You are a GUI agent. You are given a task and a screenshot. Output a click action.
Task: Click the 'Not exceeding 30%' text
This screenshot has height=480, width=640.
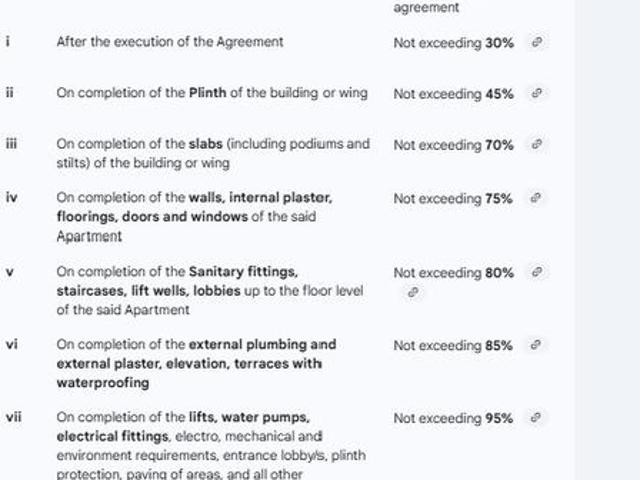[x=453, y=43]
